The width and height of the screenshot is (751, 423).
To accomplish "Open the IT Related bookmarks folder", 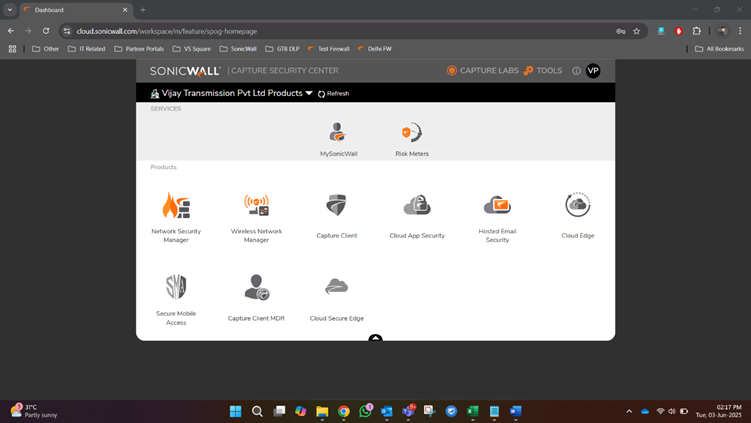I will [x=87, y=49].
